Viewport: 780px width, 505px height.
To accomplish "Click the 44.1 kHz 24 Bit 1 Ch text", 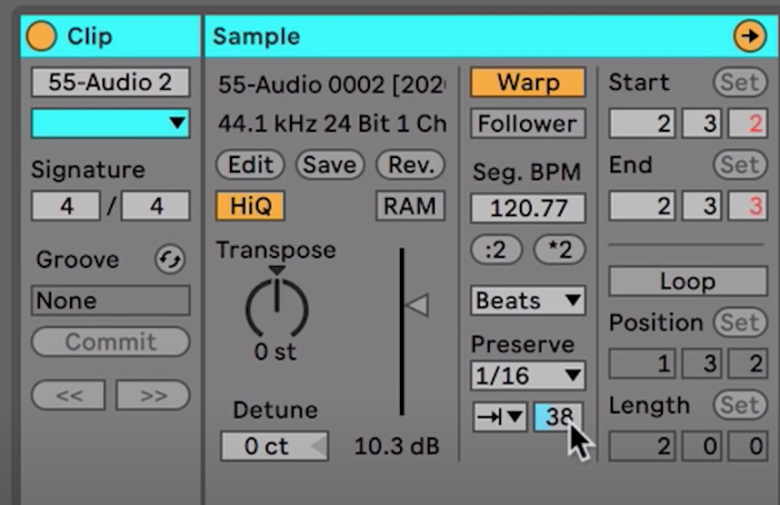I will 332,123.
